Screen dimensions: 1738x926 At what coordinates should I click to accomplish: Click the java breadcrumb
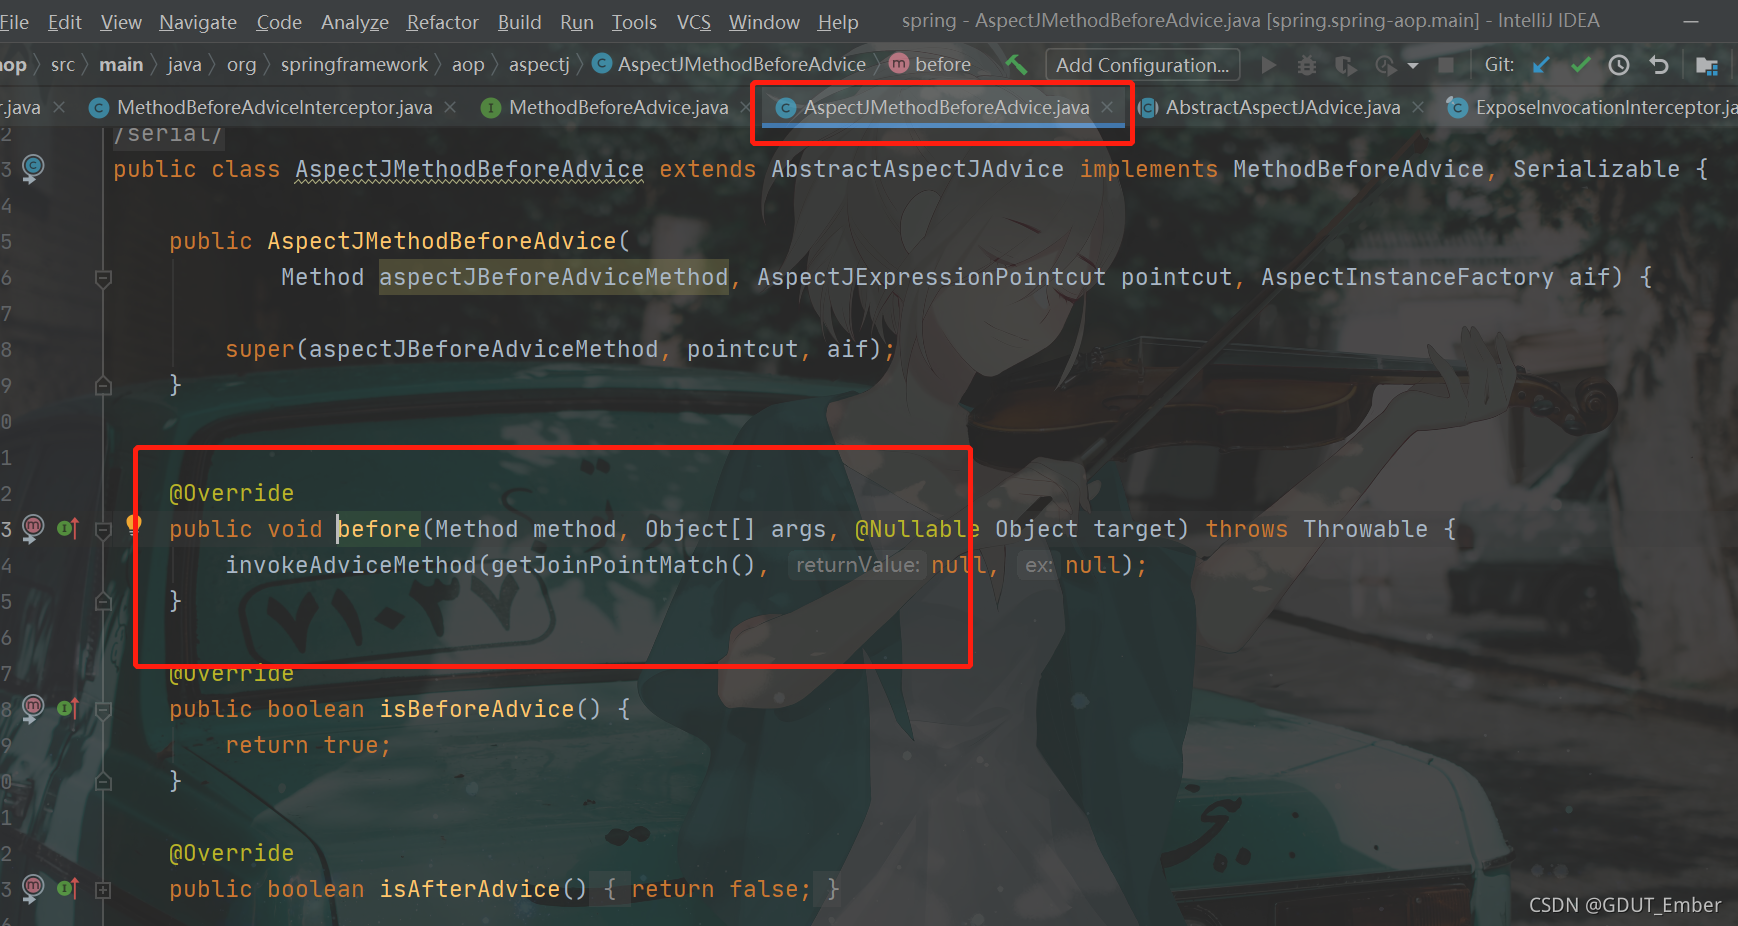[x=184, y=65]
